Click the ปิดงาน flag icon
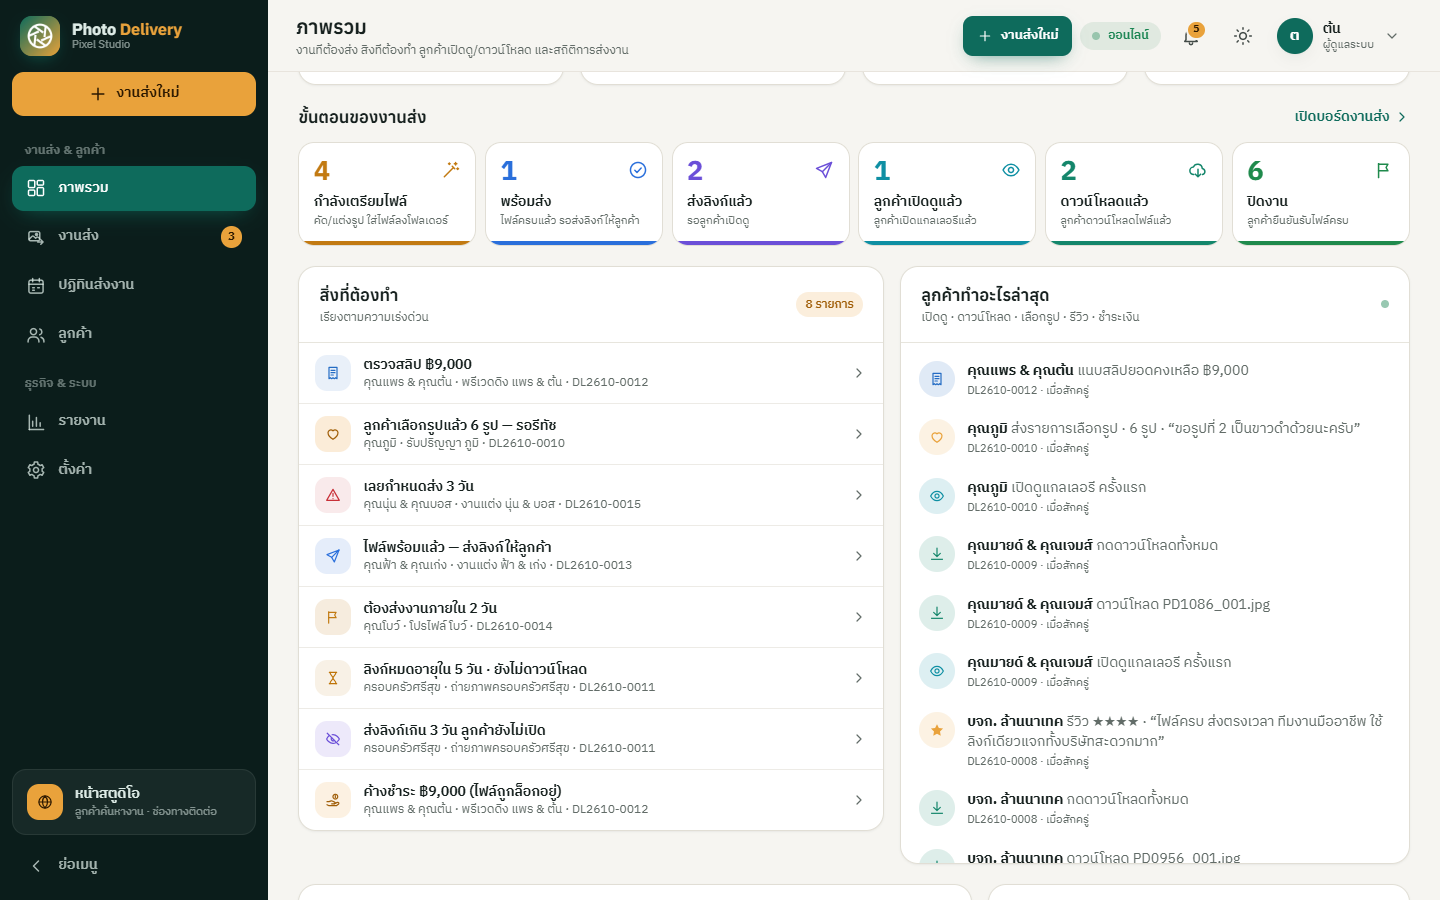Image resolution: width=1440 pixels, height=900 pixels. point(1383,170)
